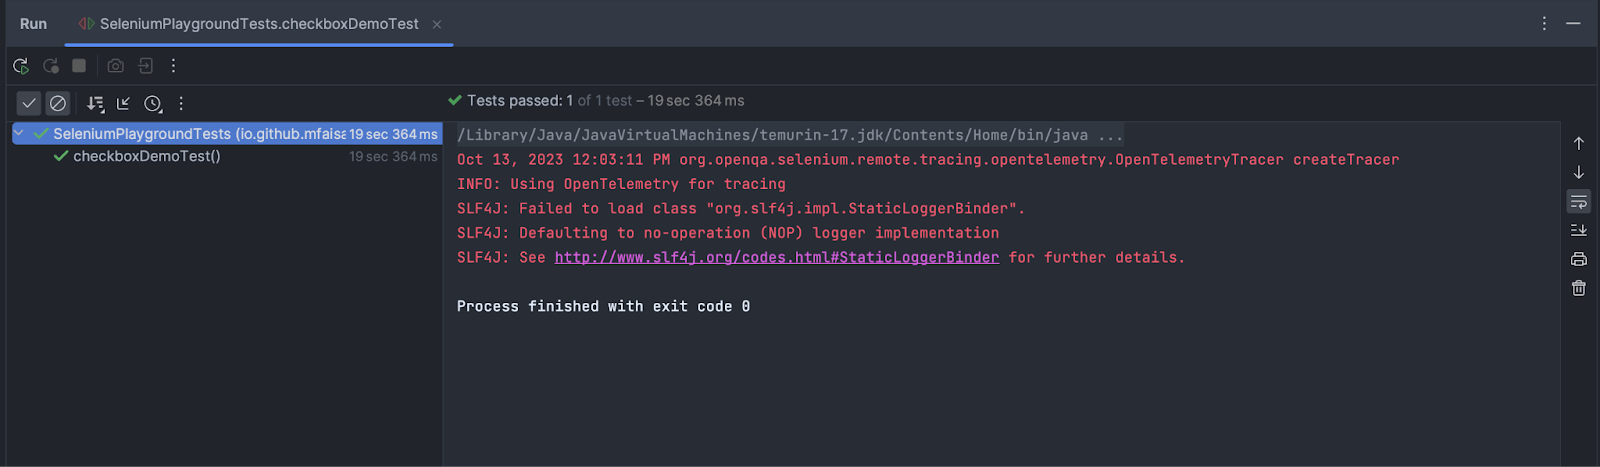The width and height of the screenshot is (1600, 467).
Task: Click the Collapse All icon in test toolbar
Action: (x=124, y=103)
